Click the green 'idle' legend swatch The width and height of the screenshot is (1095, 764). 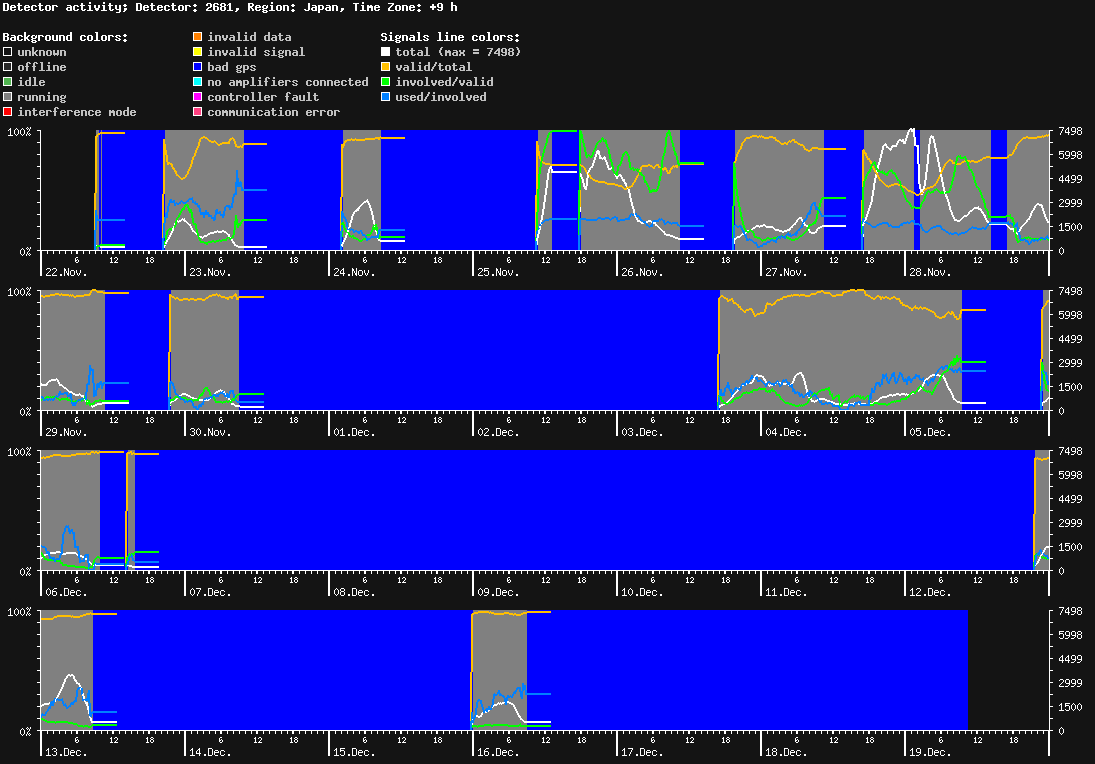click(x=7, y=82)
